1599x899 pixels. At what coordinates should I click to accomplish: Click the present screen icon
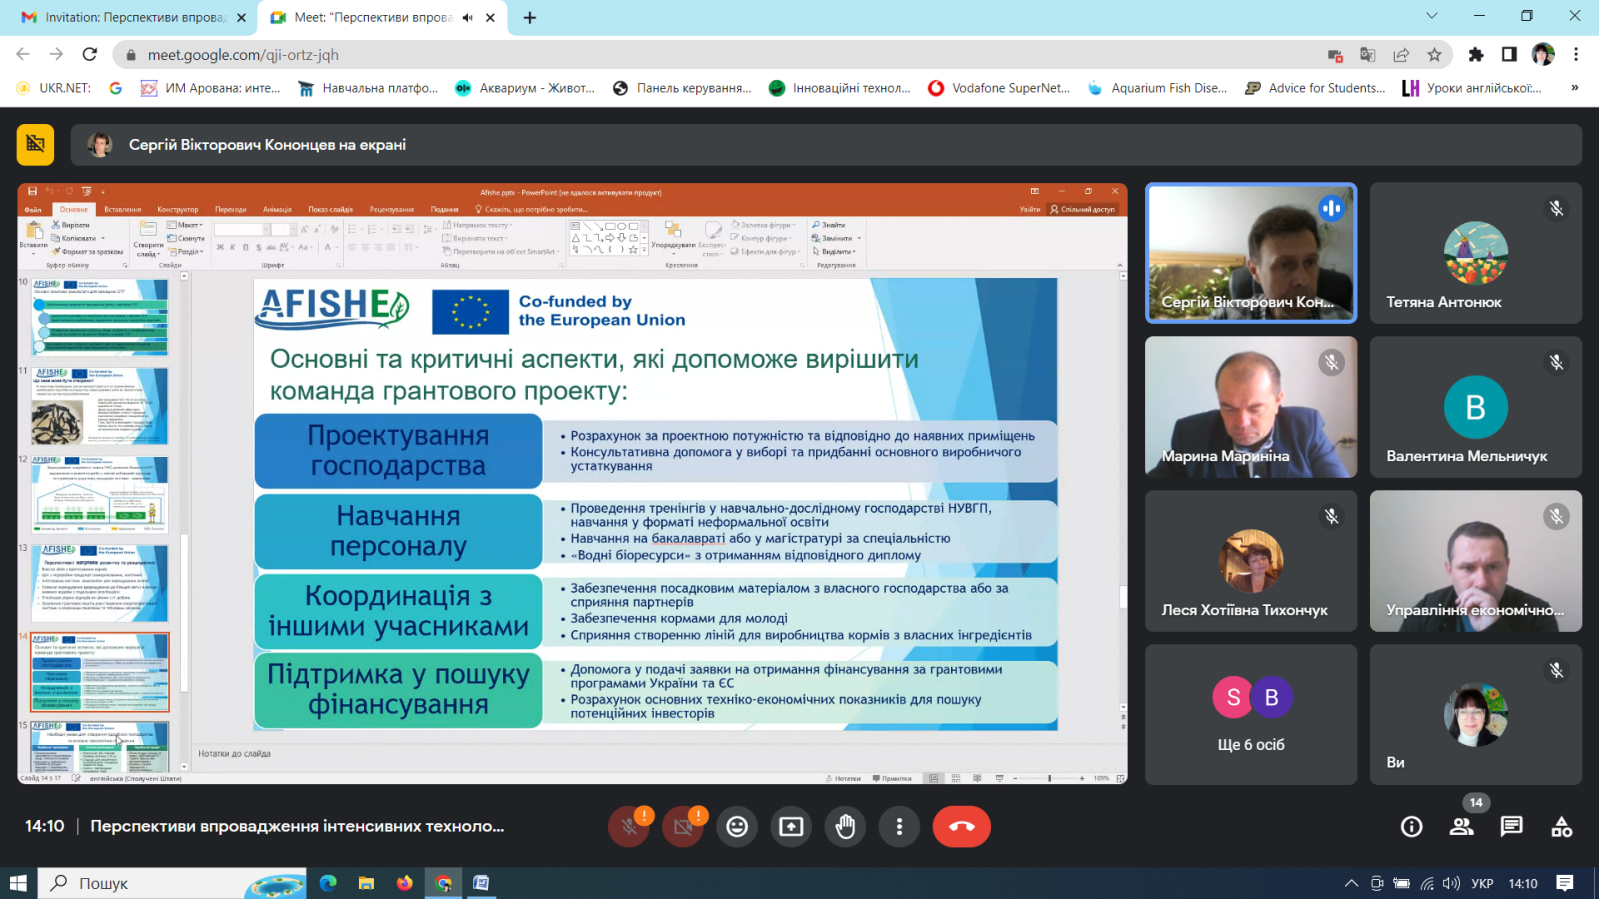point(791,826)
